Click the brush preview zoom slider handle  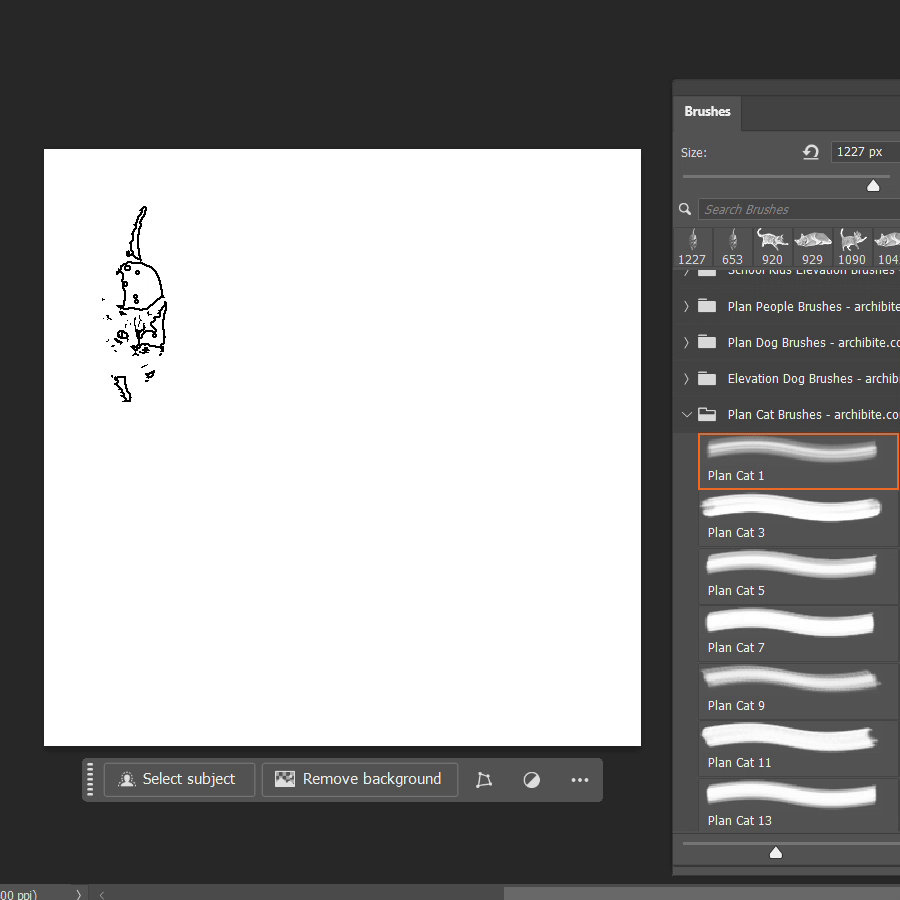pos(775,852)
